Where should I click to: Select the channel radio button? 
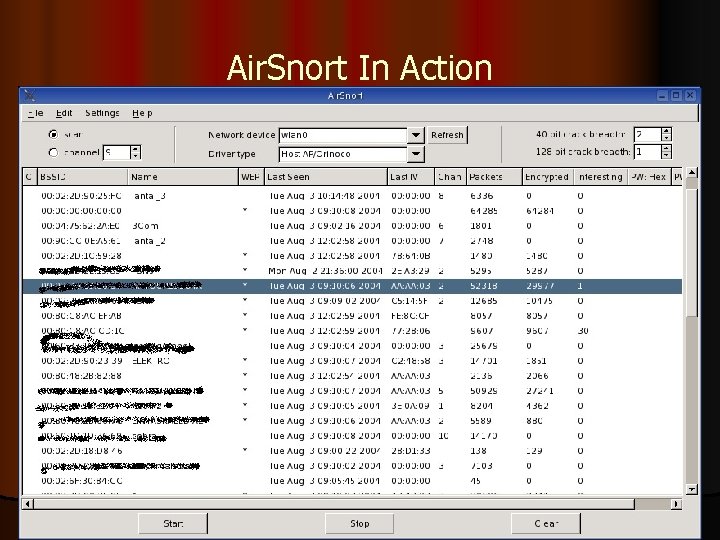(53, 152)
